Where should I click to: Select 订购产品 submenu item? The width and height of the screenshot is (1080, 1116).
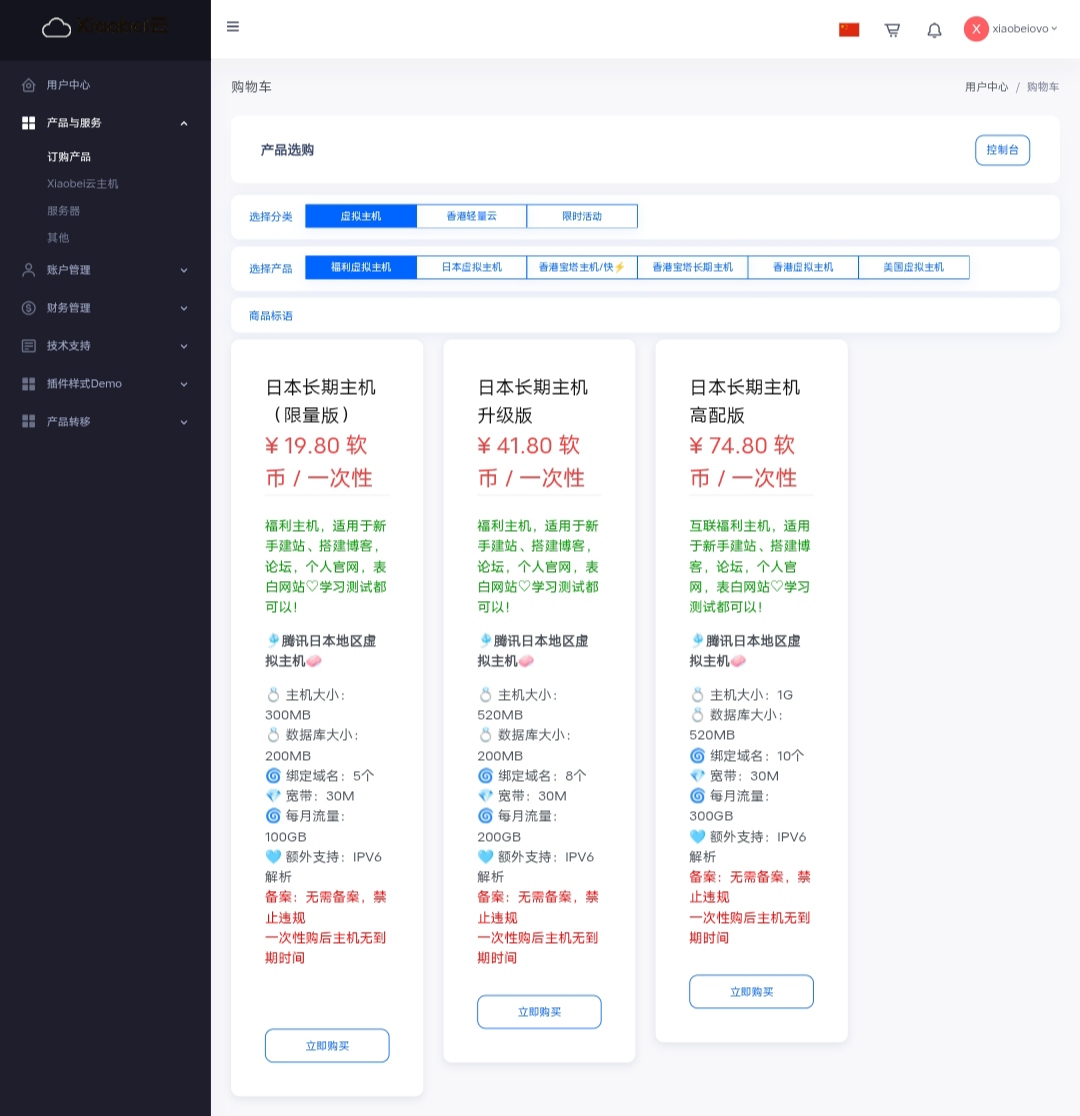click(x=69, y=157)
